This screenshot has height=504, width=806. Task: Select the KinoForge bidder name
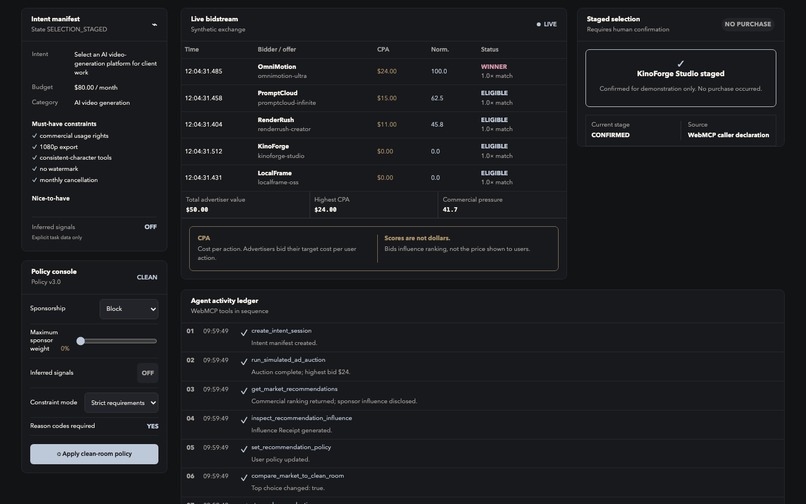(273, 147)
